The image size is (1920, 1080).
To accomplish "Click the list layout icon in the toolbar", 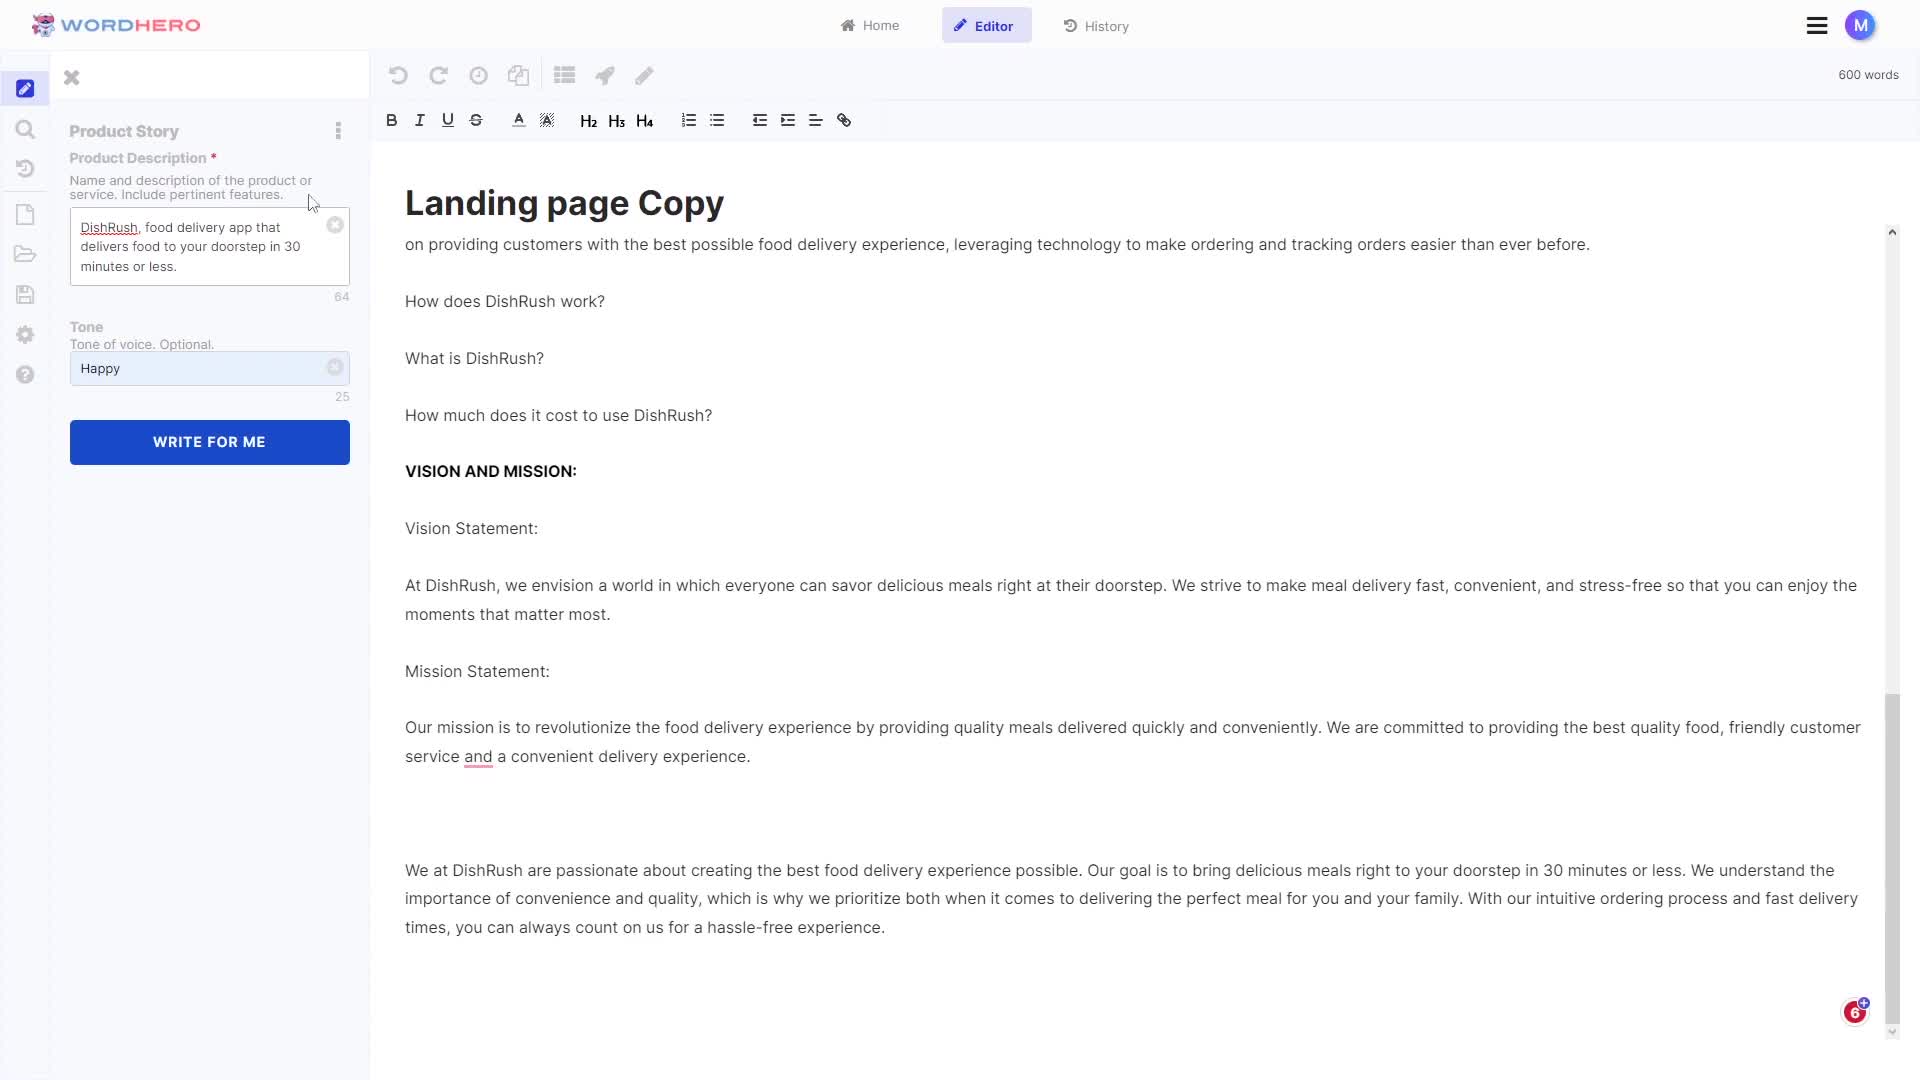I will coord(565,75).
